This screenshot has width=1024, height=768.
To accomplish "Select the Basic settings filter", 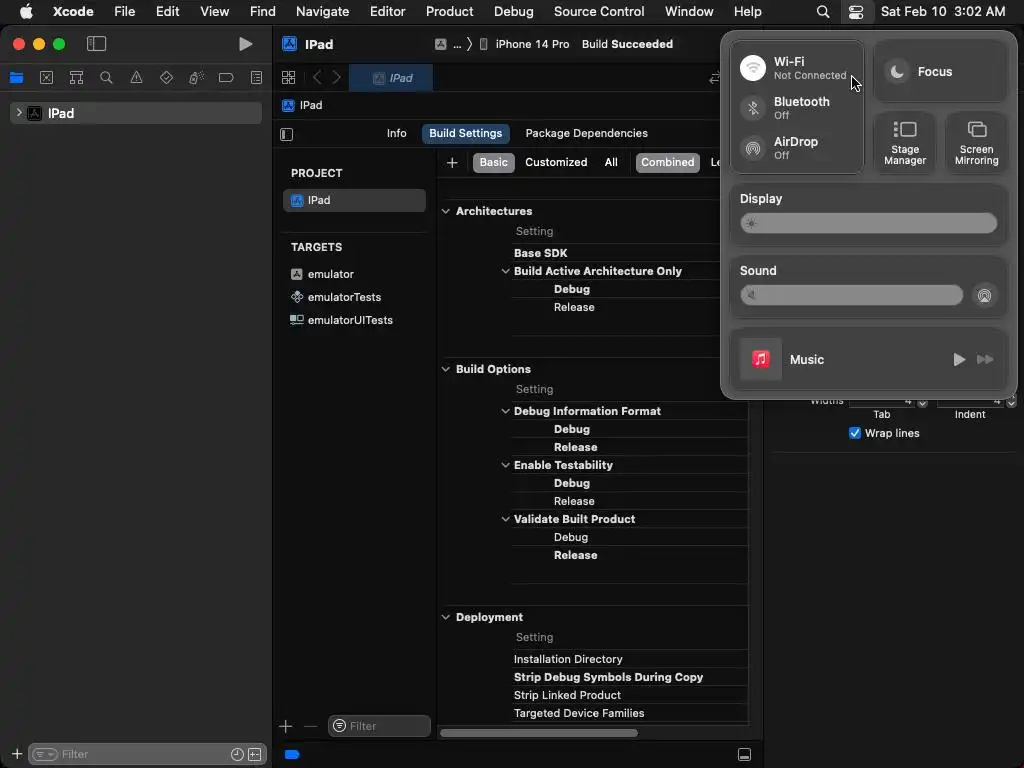I will (x=494, y=163).
